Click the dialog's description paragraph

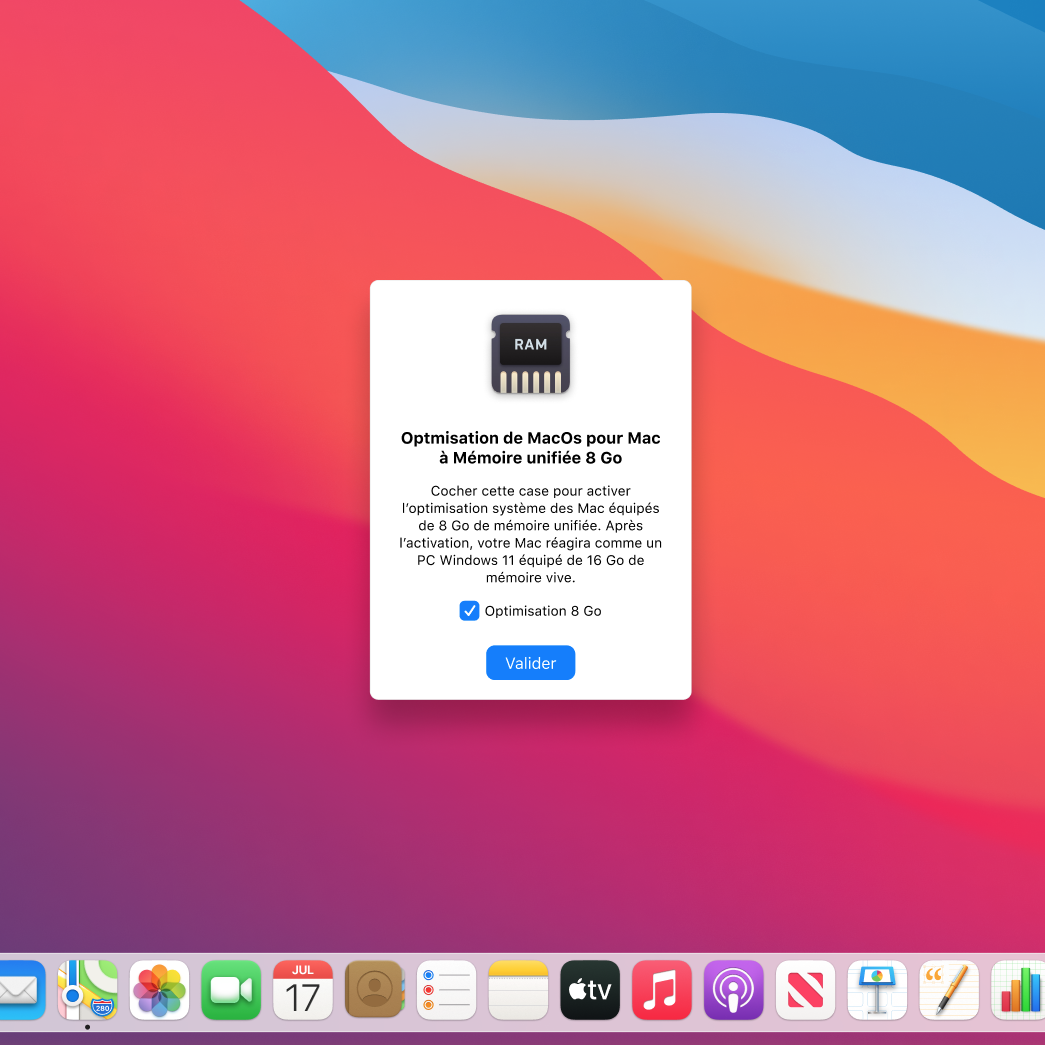coord(530,534)
